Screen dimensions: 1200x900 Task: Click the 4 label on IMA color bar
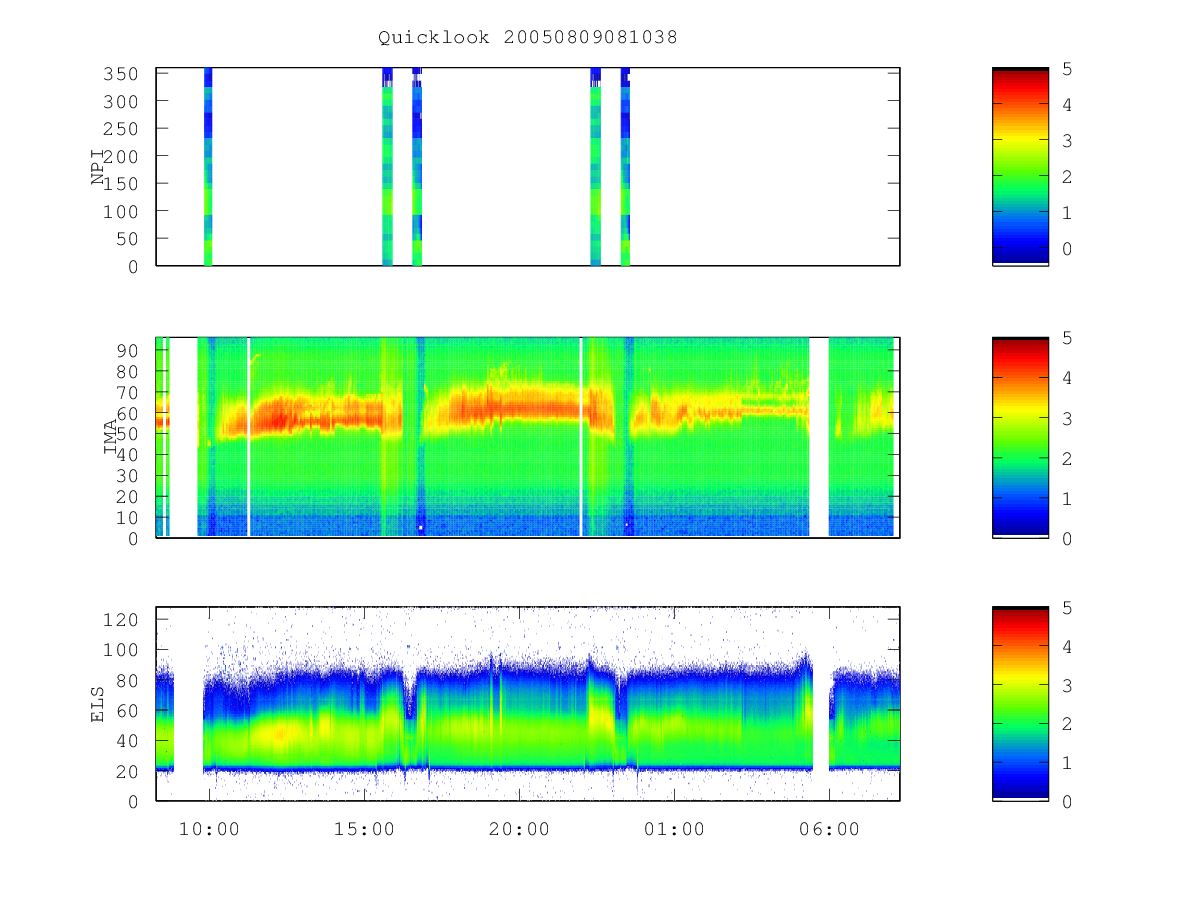1067,378
